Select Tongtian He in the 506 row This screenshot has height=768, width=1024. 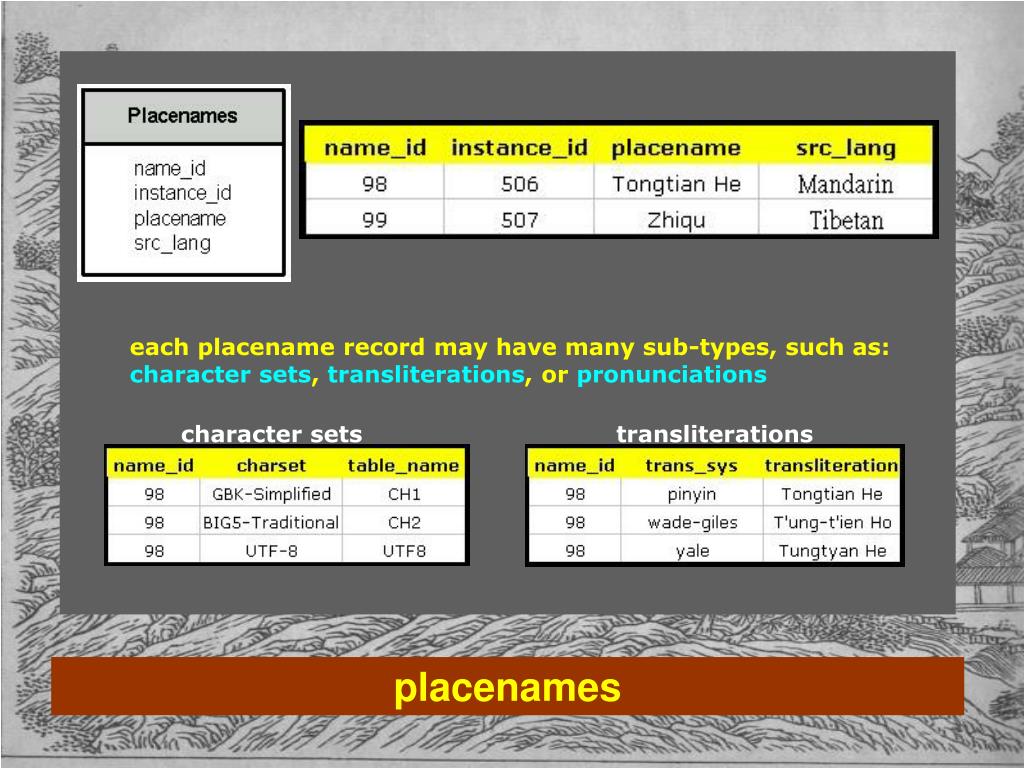point(676,184)
